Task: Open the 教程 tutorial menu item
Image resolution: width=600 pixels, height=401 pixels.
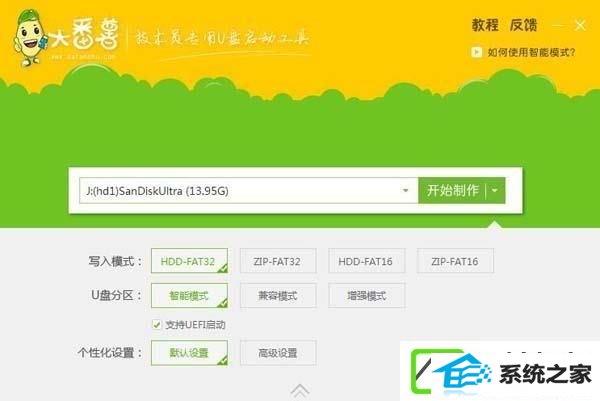Action: pos(484,25)
